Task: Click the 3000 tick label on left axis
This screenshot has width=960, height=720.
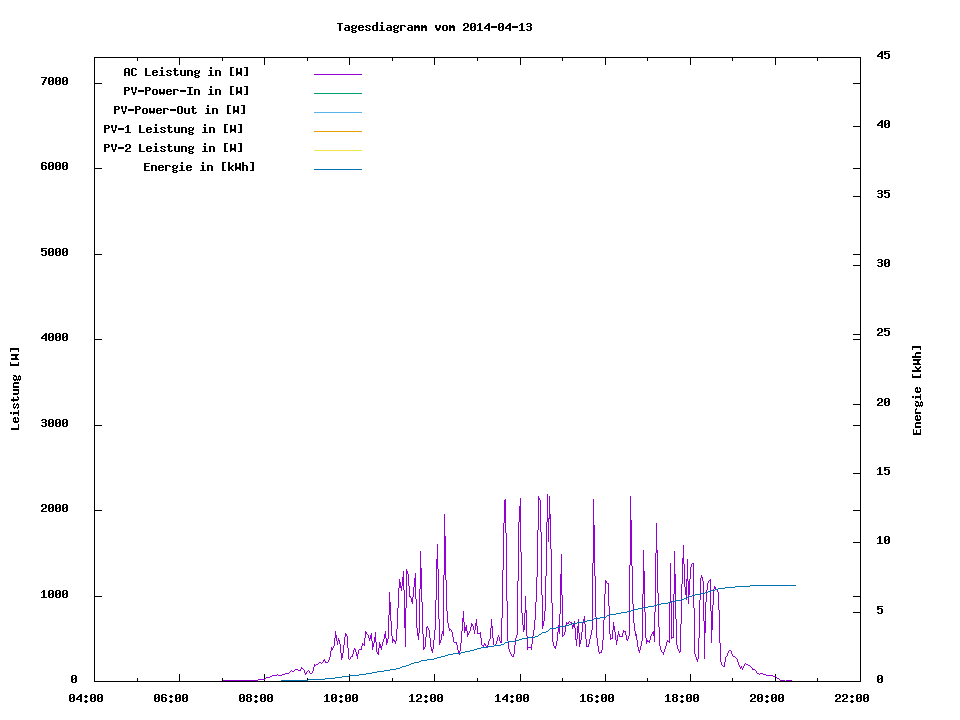Action: click(54, 424)
